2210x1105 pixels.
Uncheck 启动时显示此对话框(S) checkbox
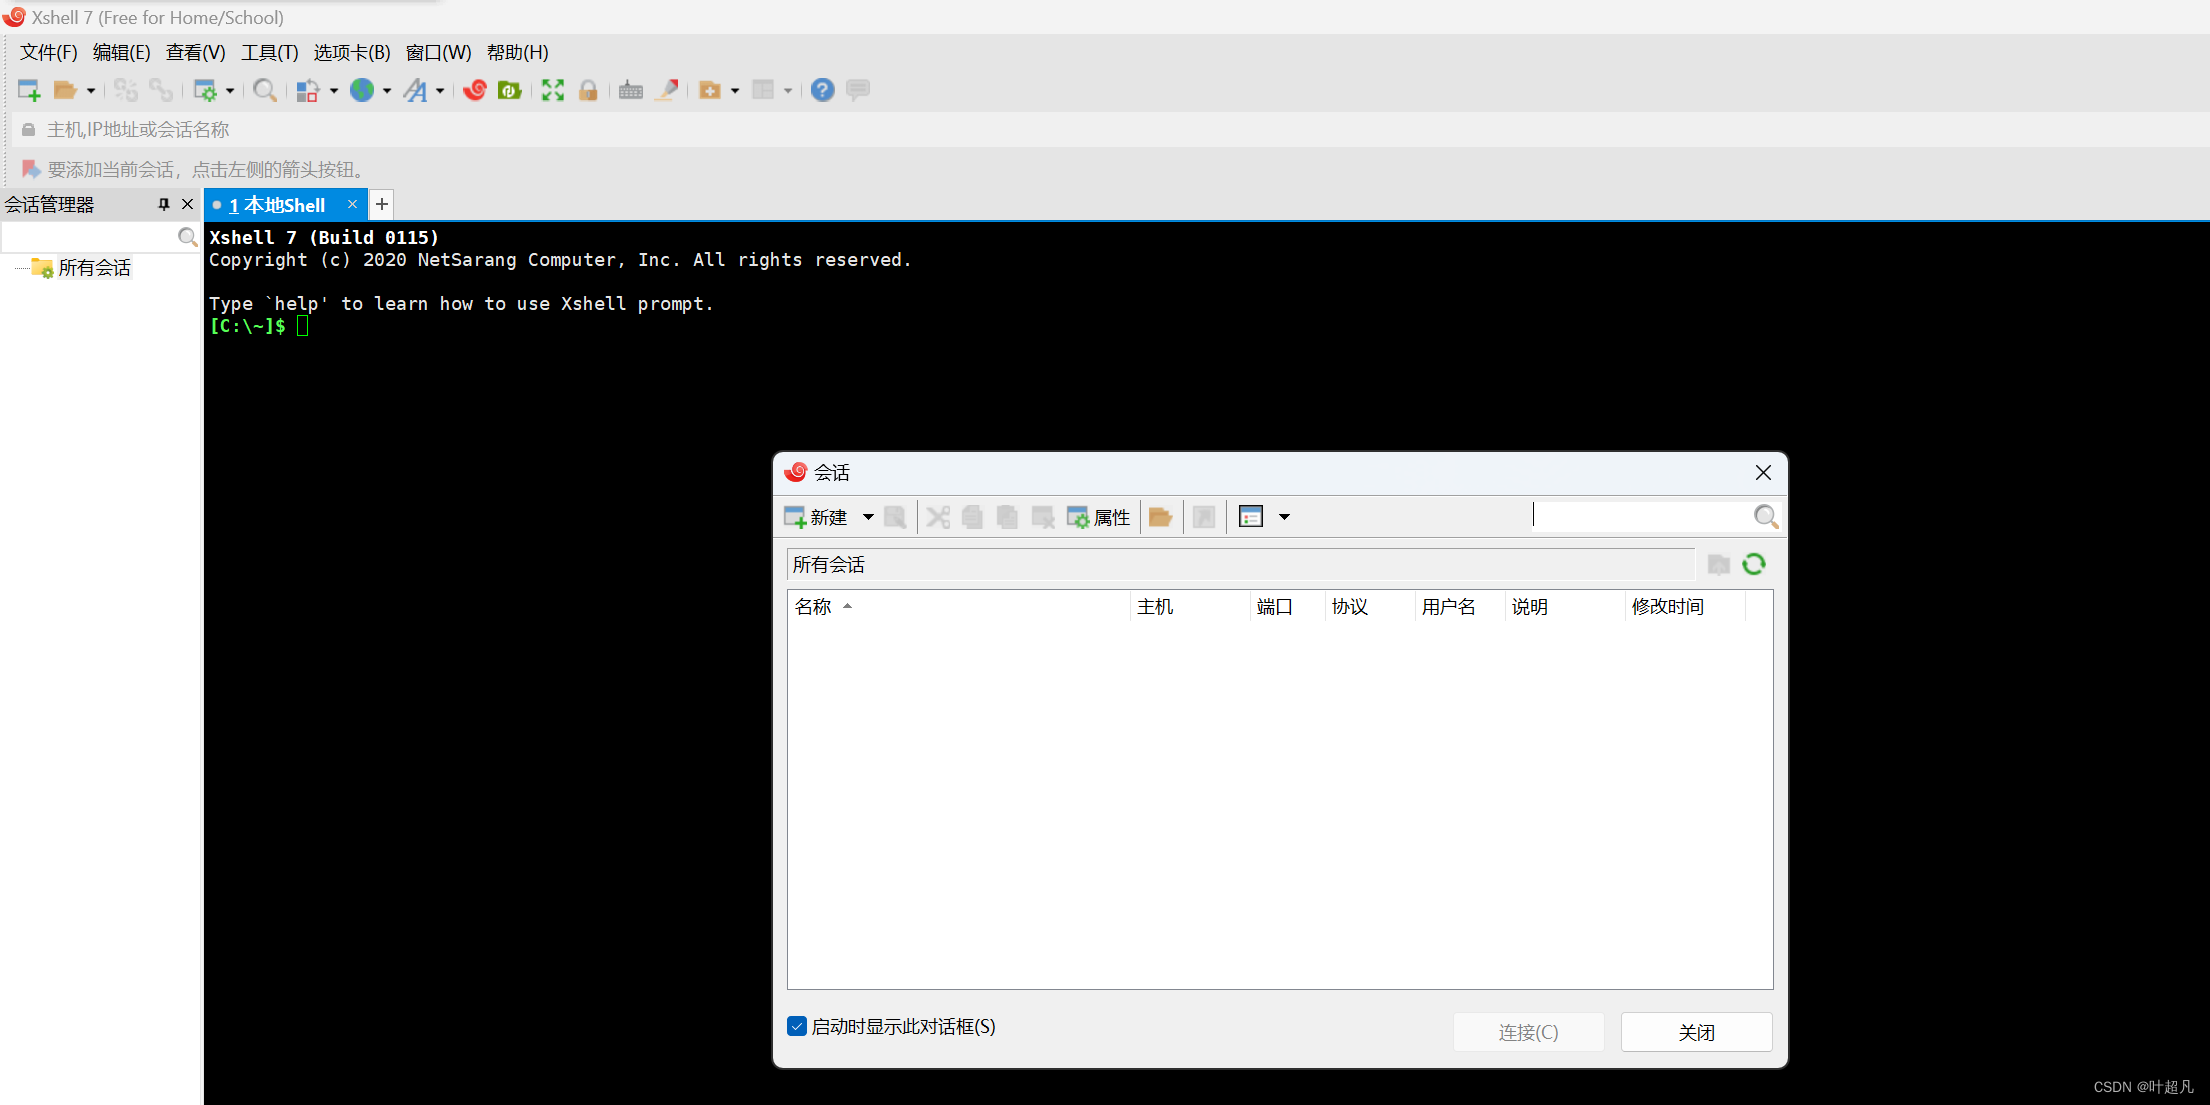pos(797,1026)
